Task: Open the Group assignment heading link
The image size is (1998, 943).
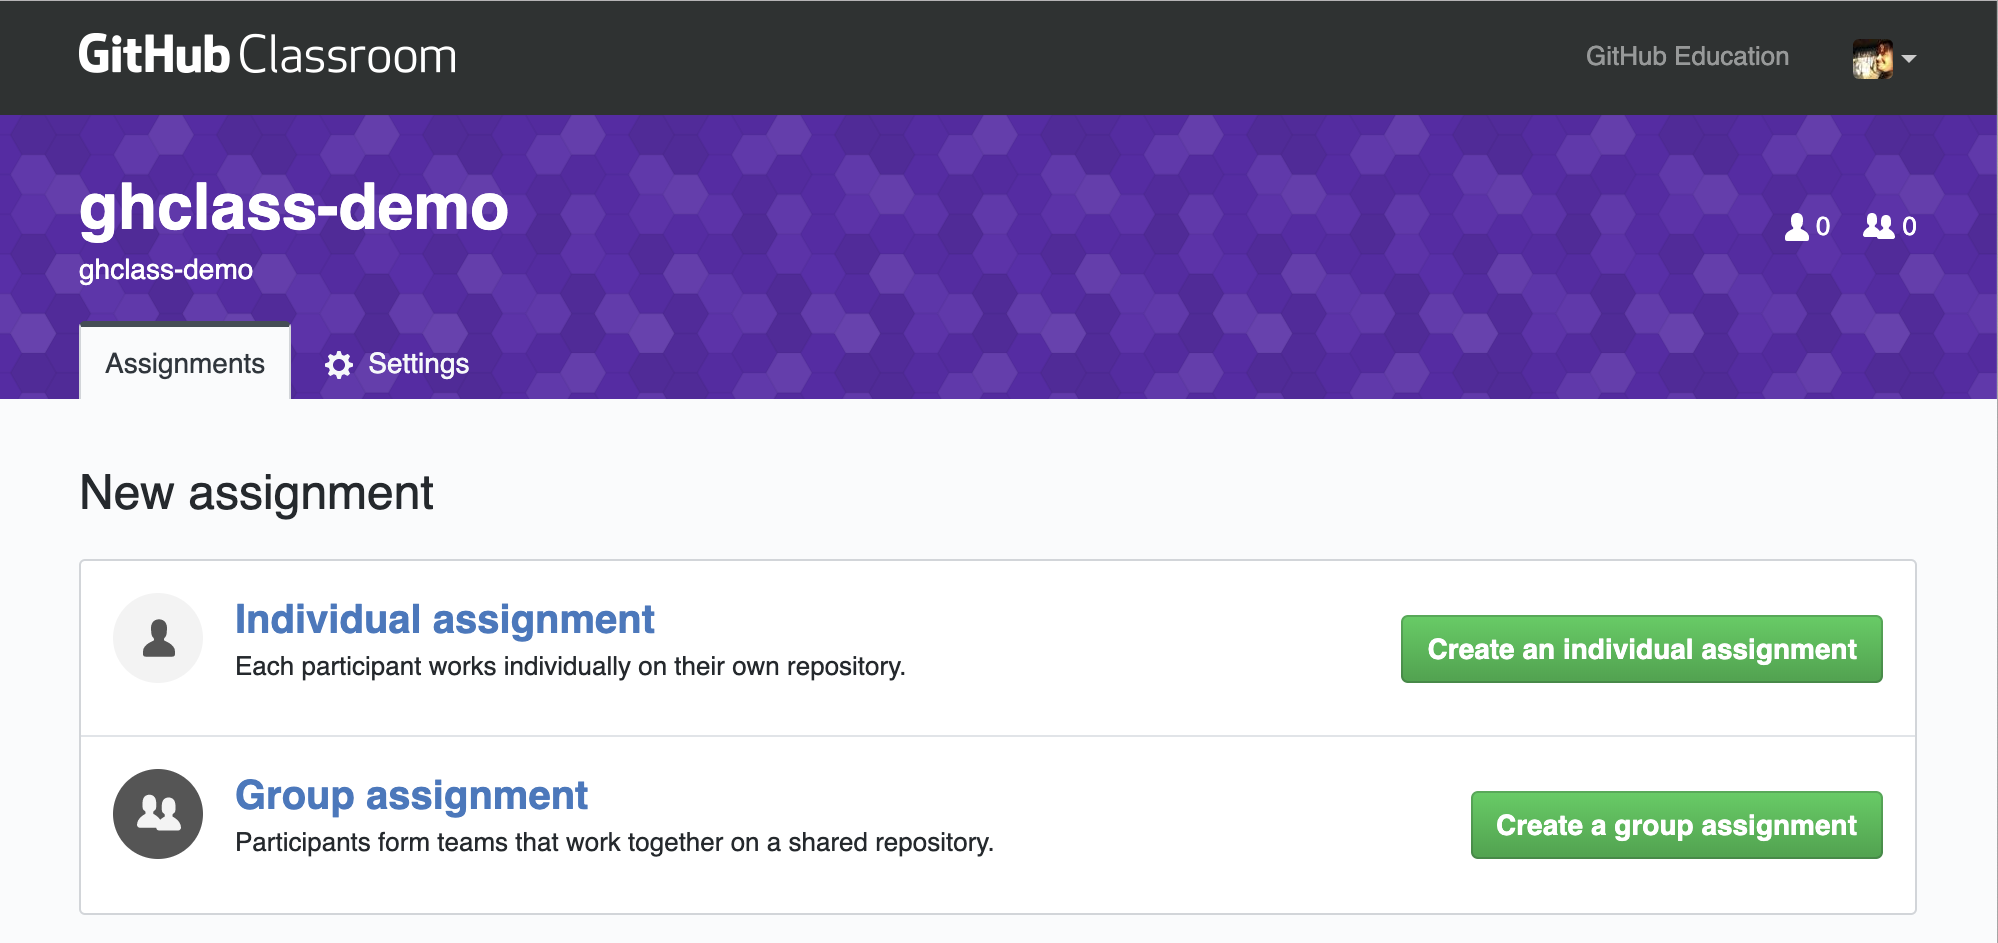Action: [x=411, y=796]
